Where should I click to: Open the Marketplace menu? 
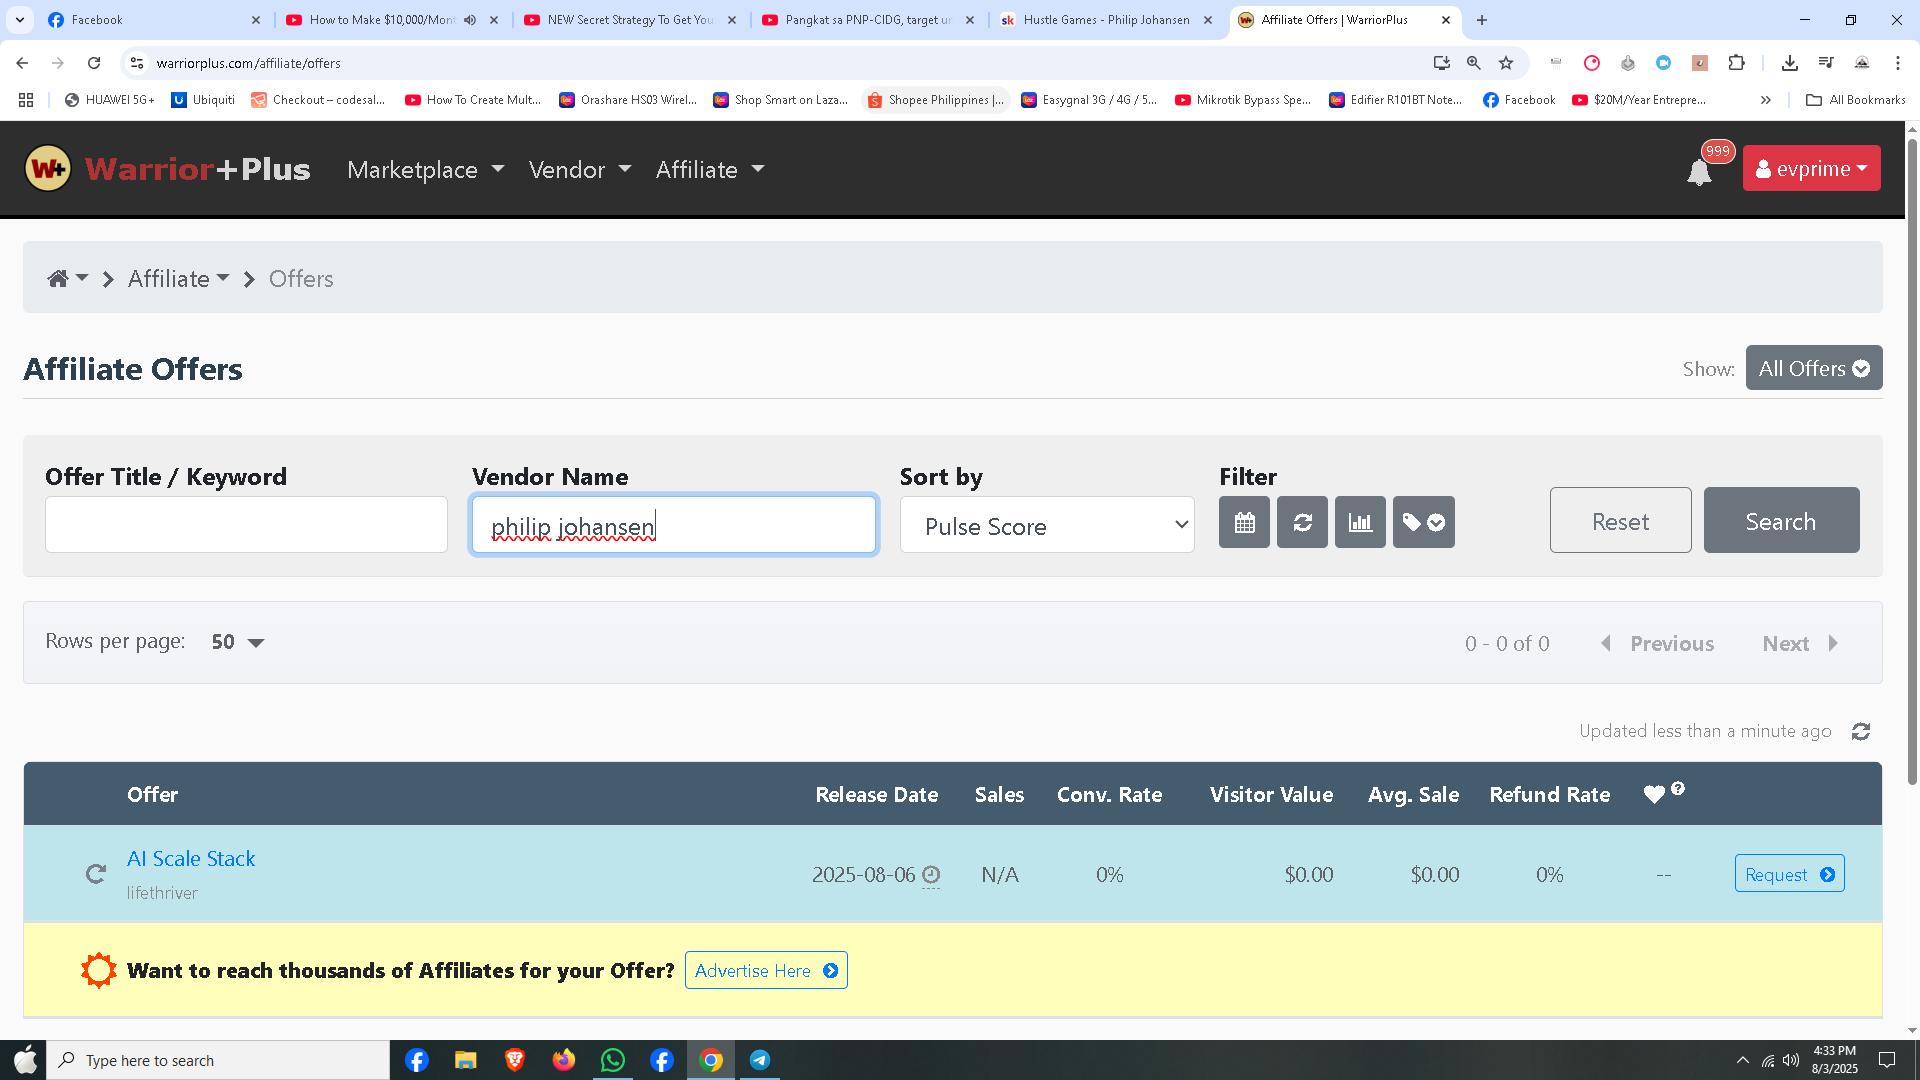[x=425, y=170]
